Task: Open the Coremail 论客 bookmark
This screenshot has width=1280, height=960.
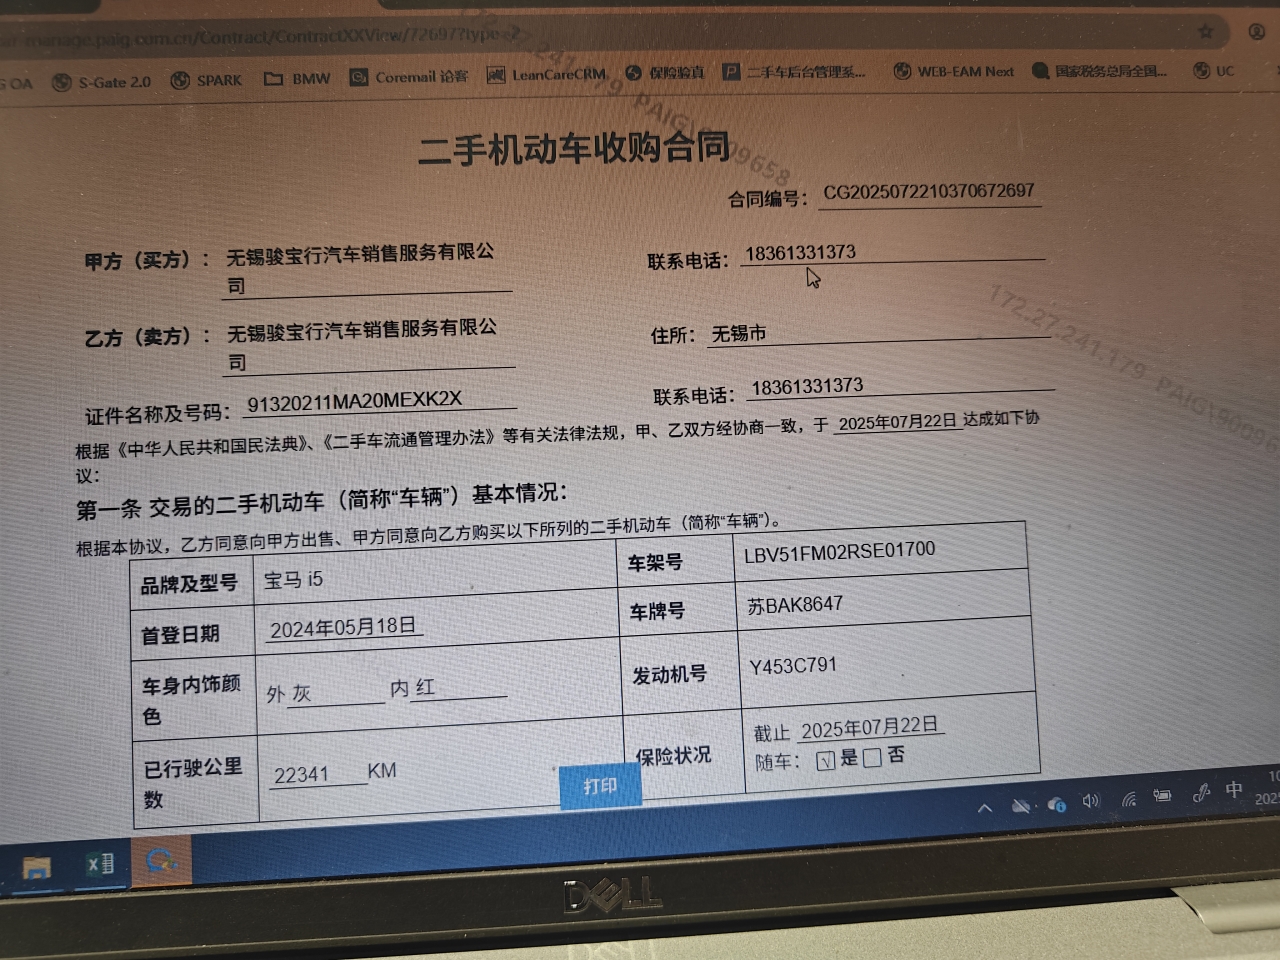Action: tap(409, 77)
